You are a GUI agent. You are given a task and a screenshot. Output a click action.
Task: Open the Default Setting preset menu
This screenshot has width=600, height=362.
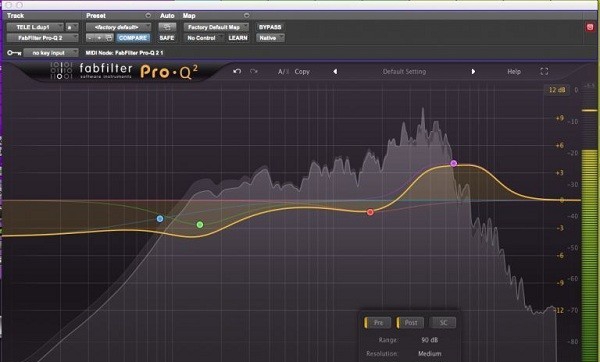[404, 72]
